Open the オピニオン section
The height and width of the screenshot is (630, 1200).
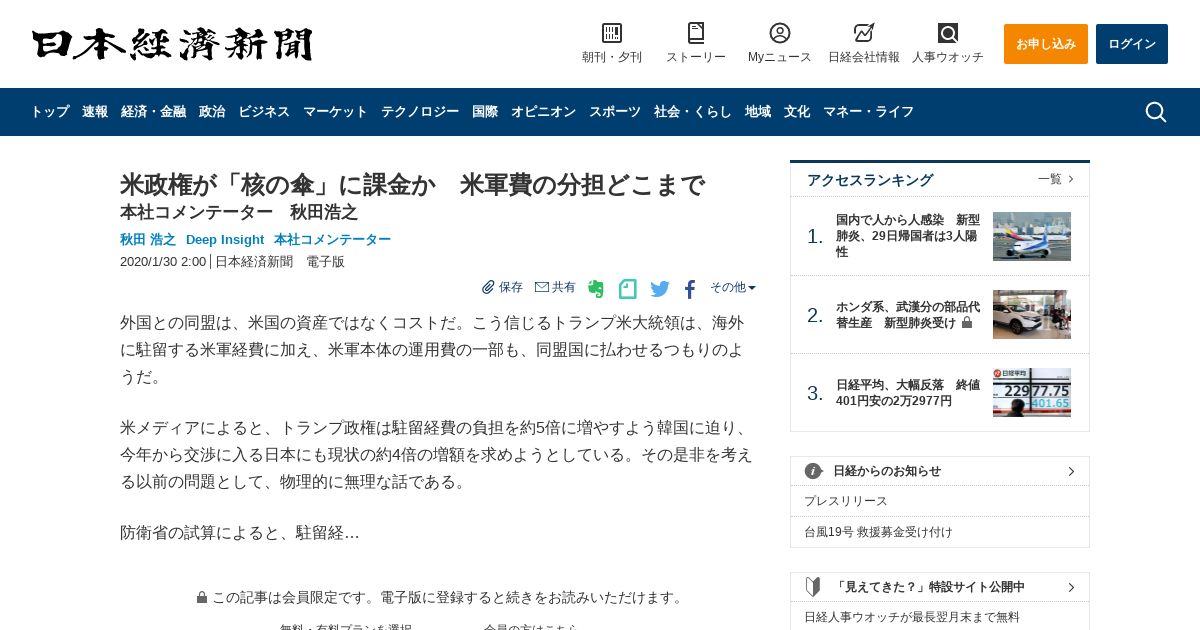[543, 112]
